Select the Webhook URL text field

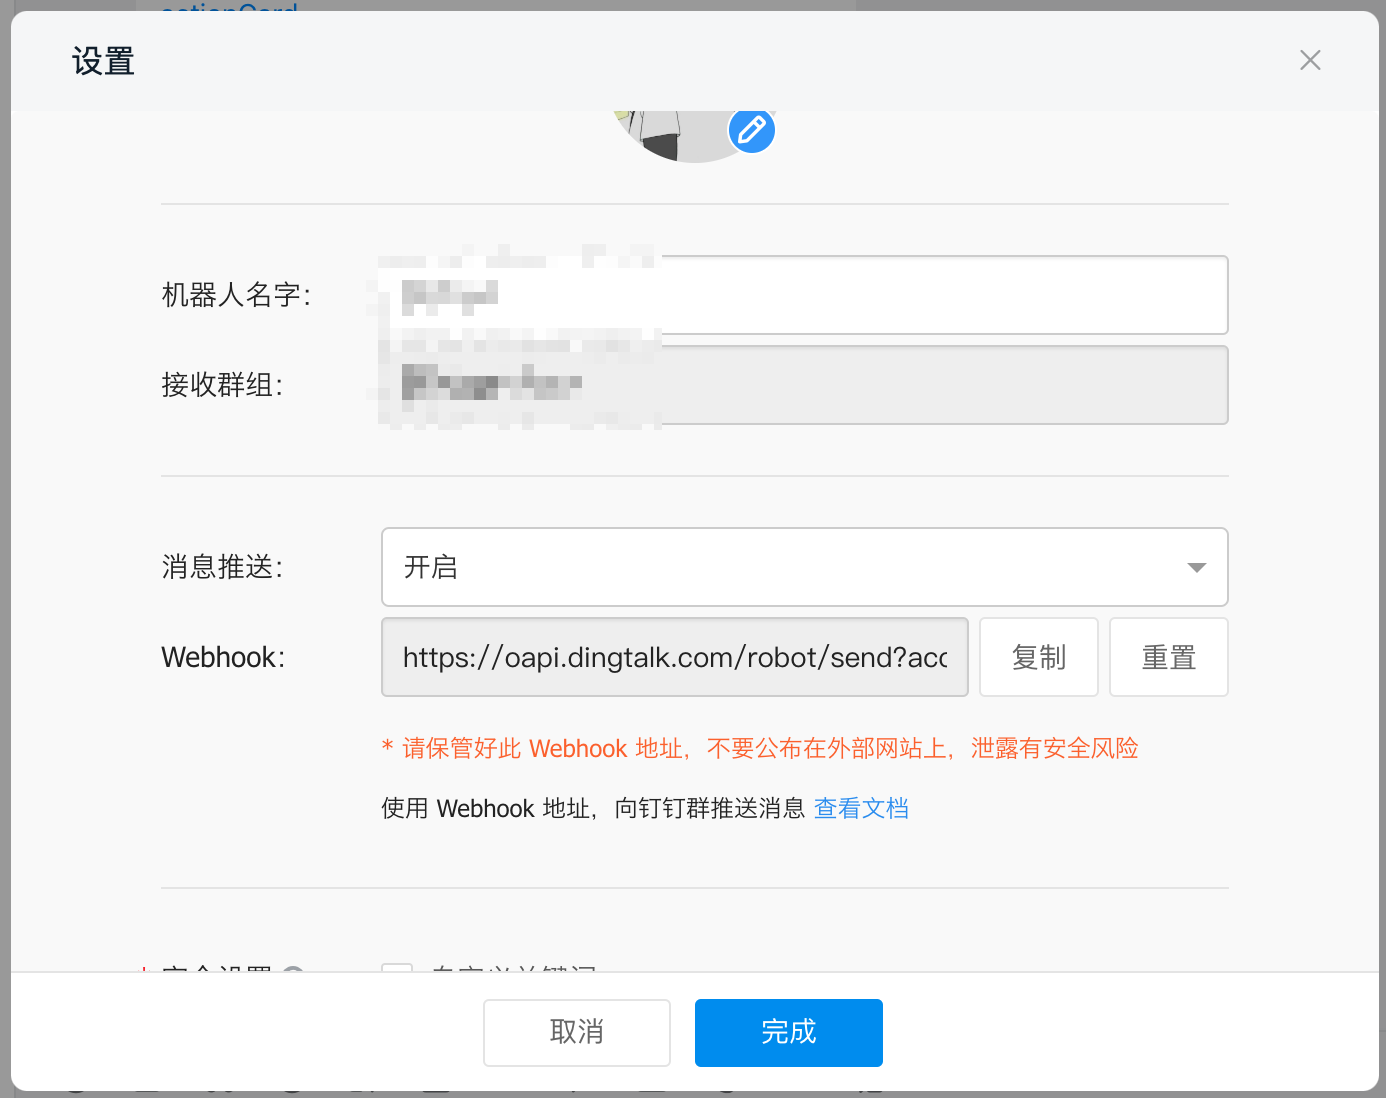click(674, 657)
